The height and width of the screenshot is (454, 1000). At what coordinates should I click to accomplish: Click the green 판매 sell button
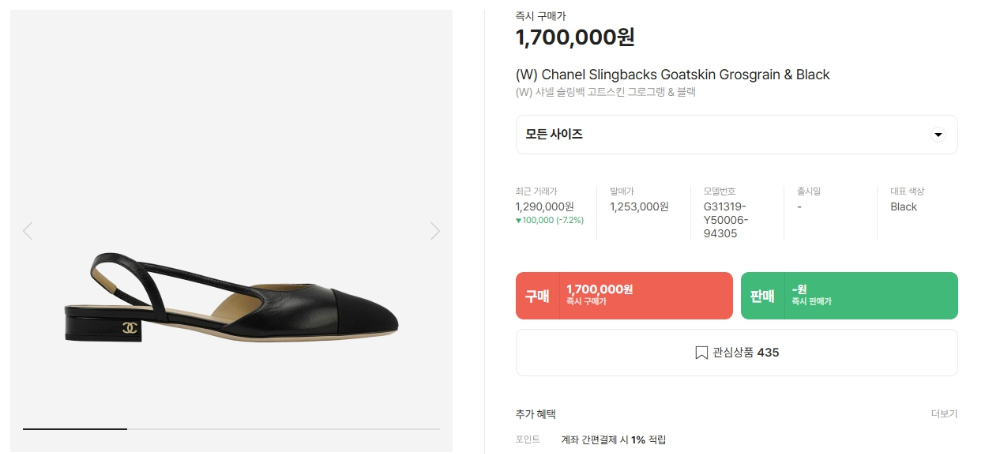point(849,296)
